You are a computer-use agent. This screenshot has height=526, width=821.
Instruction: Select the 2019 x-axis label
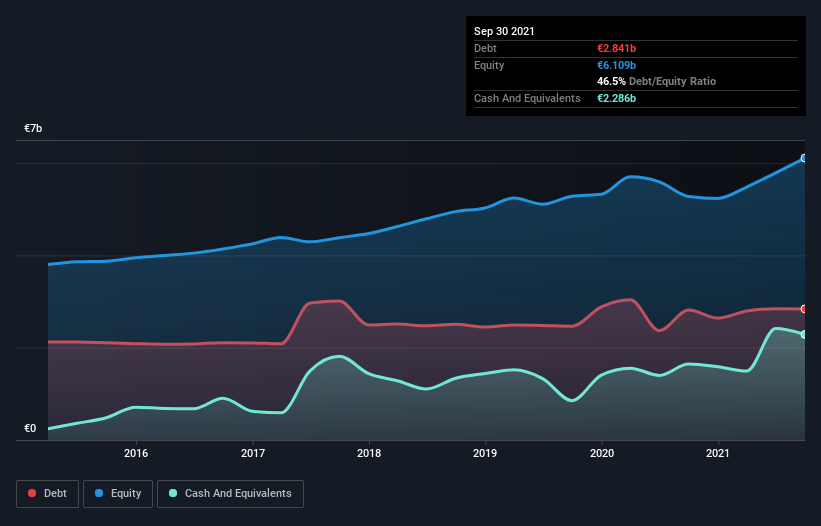point(485,453)
